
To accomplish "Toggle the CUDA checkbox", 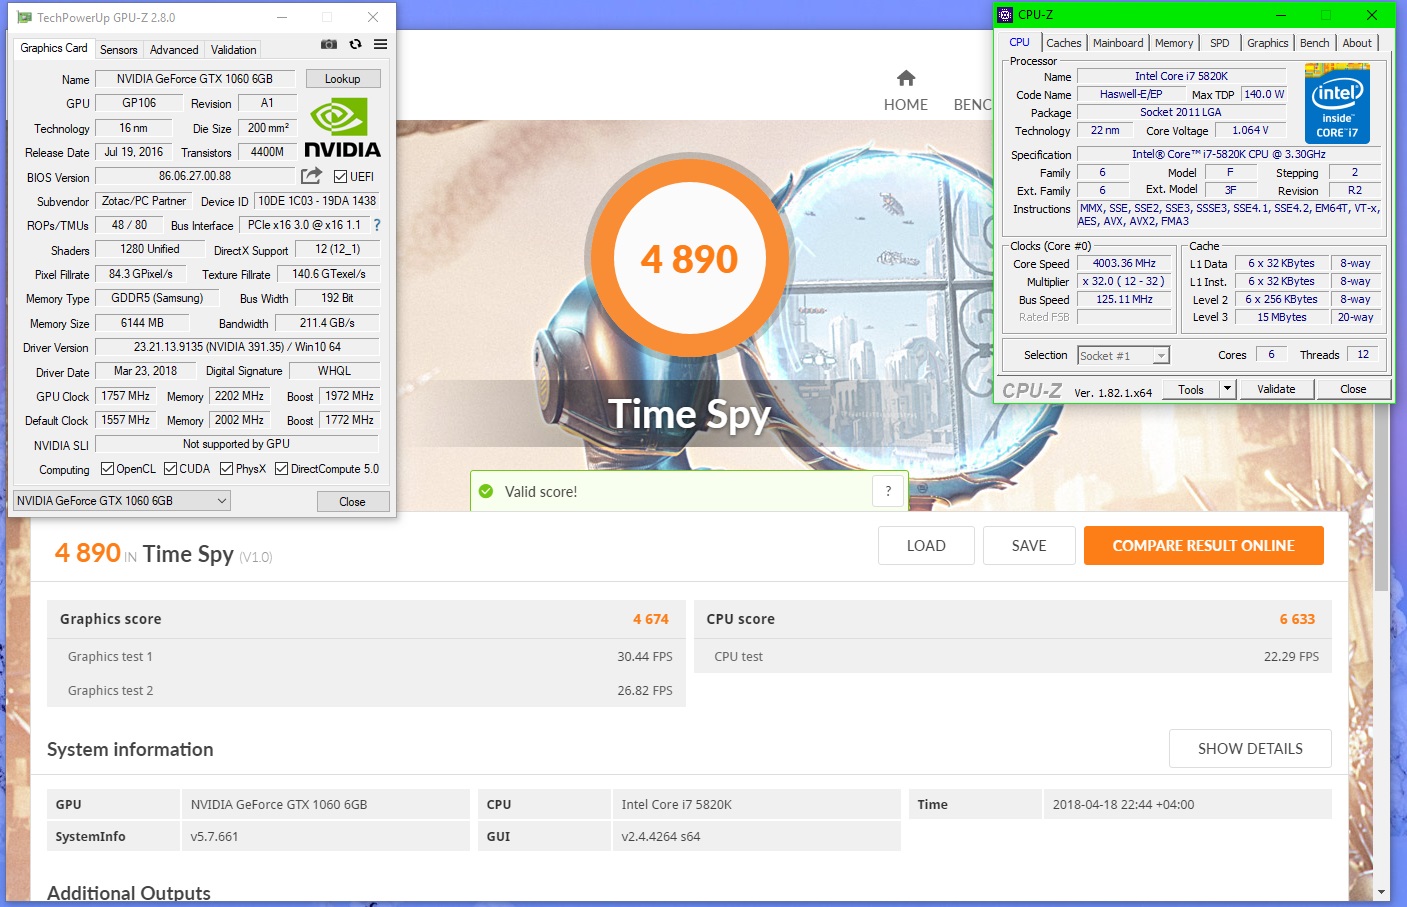I will click(171, 469).
